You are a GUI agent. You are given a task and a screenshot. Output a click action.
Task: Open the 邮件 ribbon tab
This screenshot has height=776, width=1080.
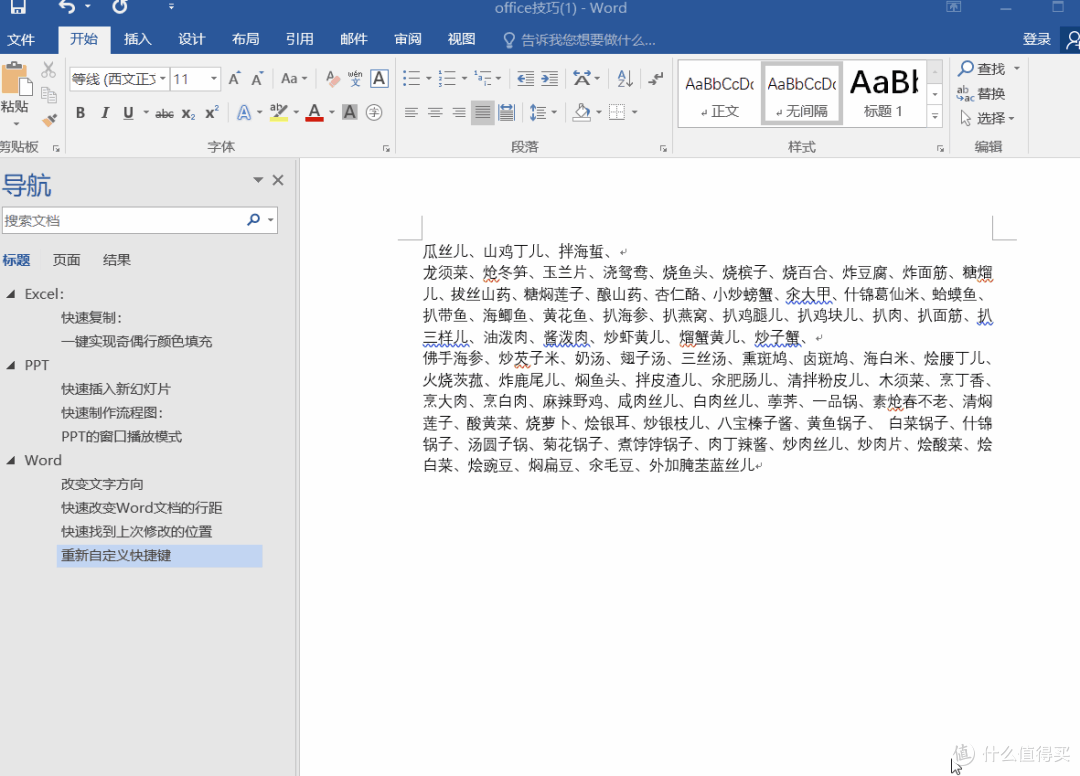tap(354, 39)
